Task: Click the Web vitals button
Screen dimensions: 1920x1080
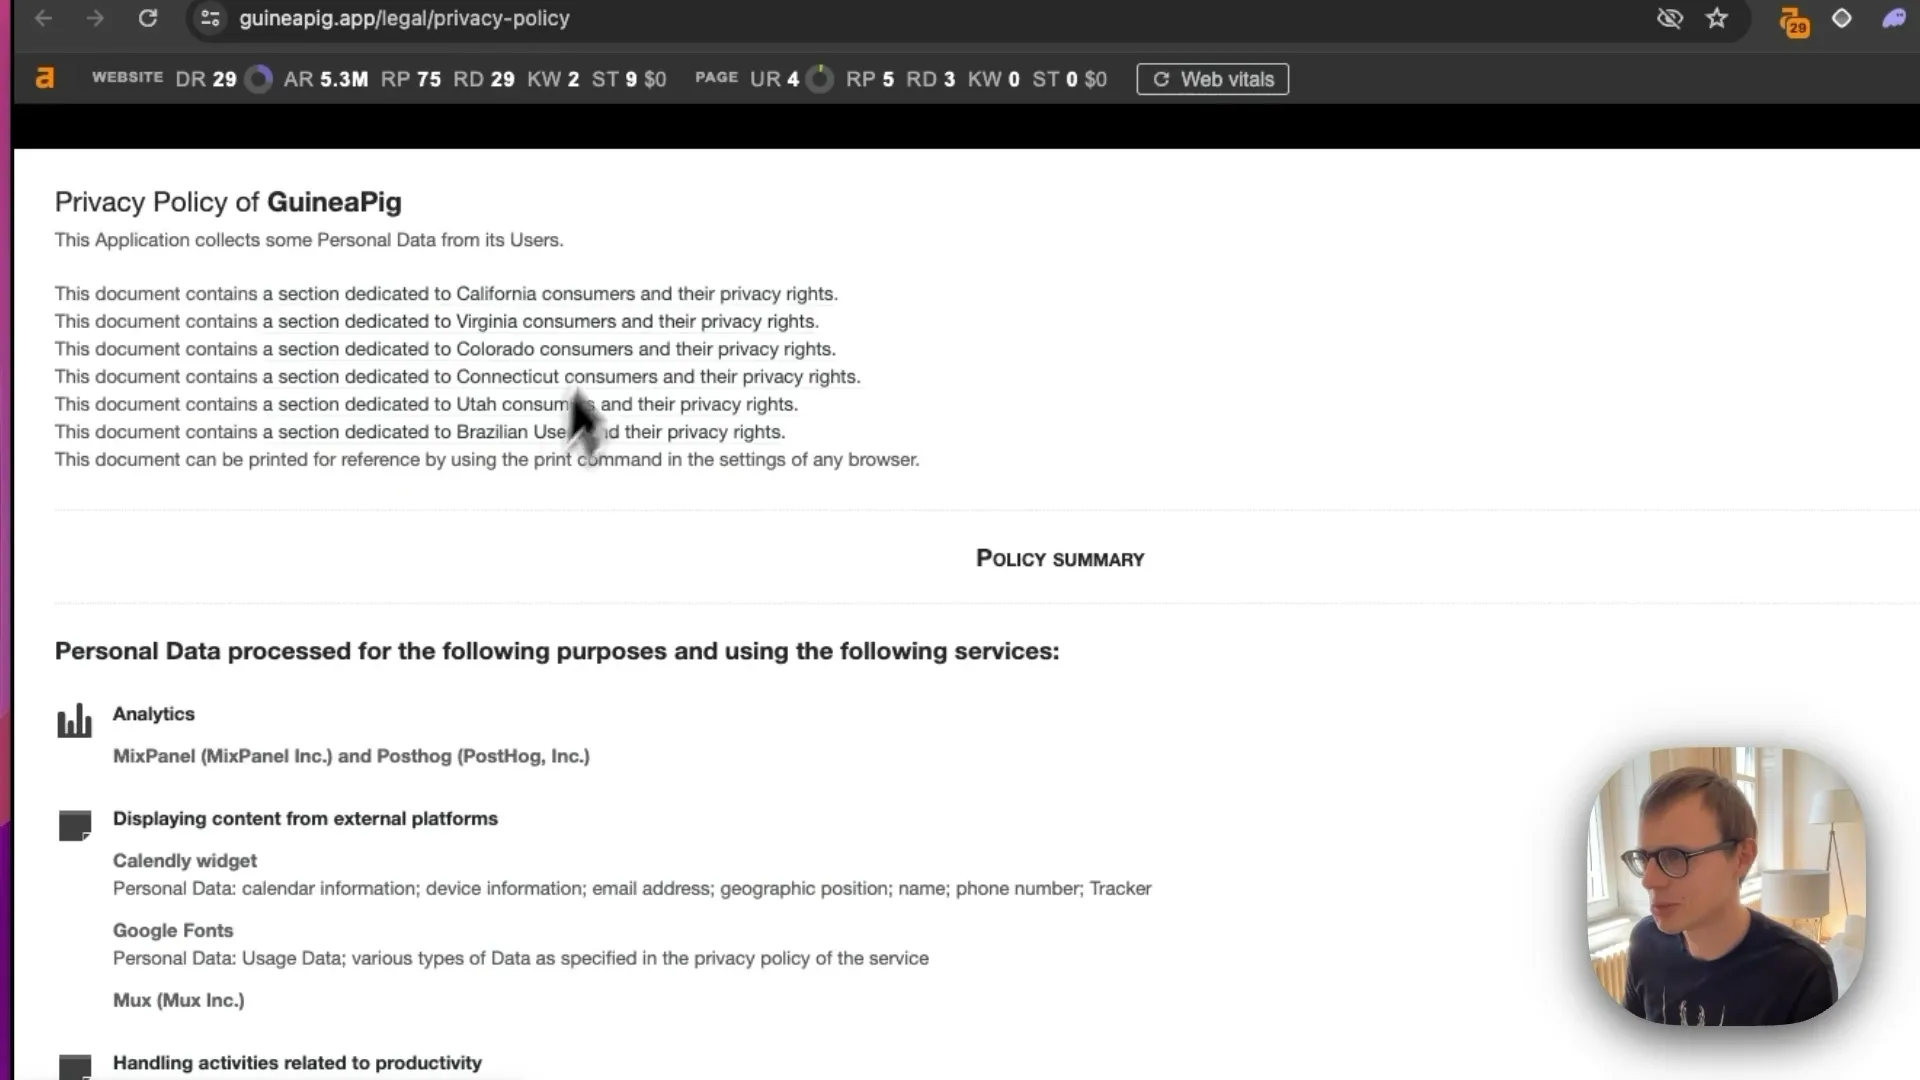Action: tap(1212, 79)
